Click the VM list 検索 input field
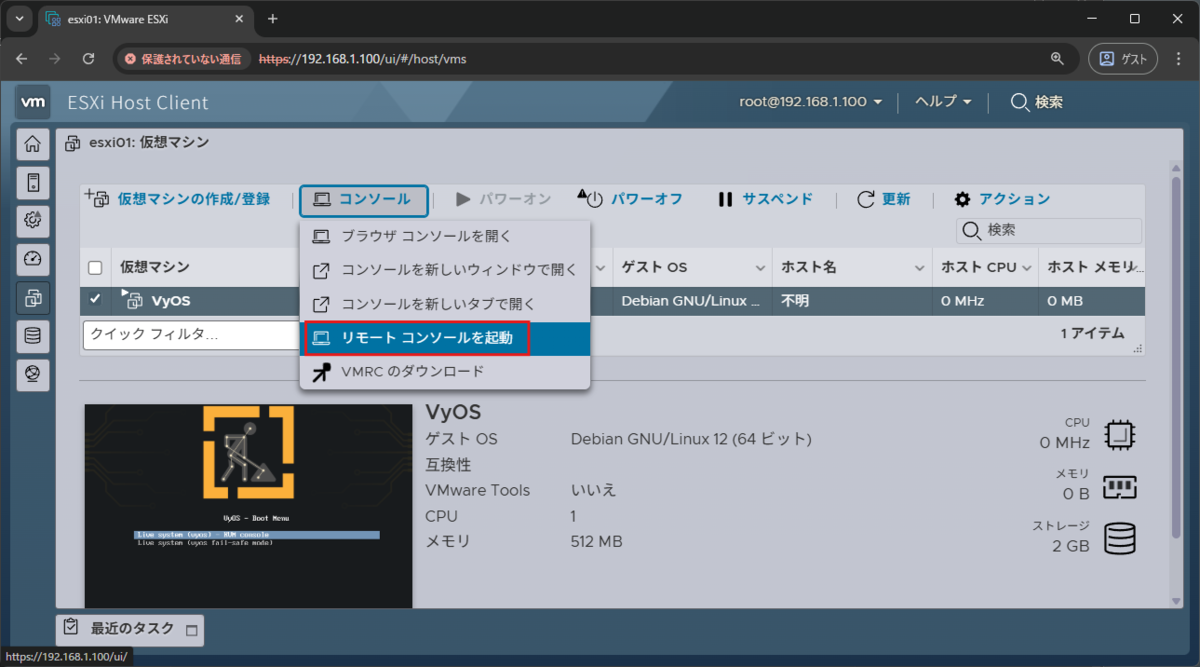This screenshot has width=1200, height=667. click(1049, 231)
